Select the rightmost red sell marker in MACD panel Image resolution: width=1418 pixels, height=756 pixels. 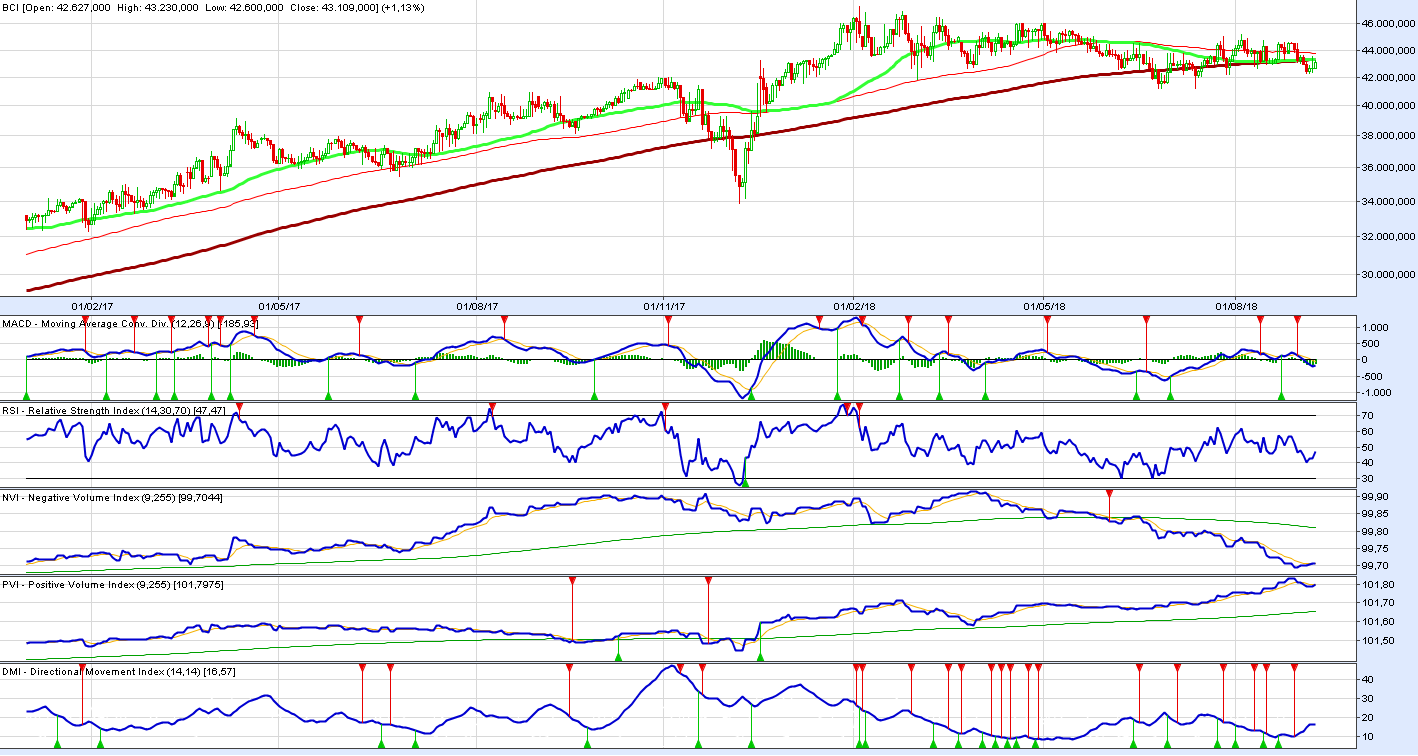click(1297, 319)
